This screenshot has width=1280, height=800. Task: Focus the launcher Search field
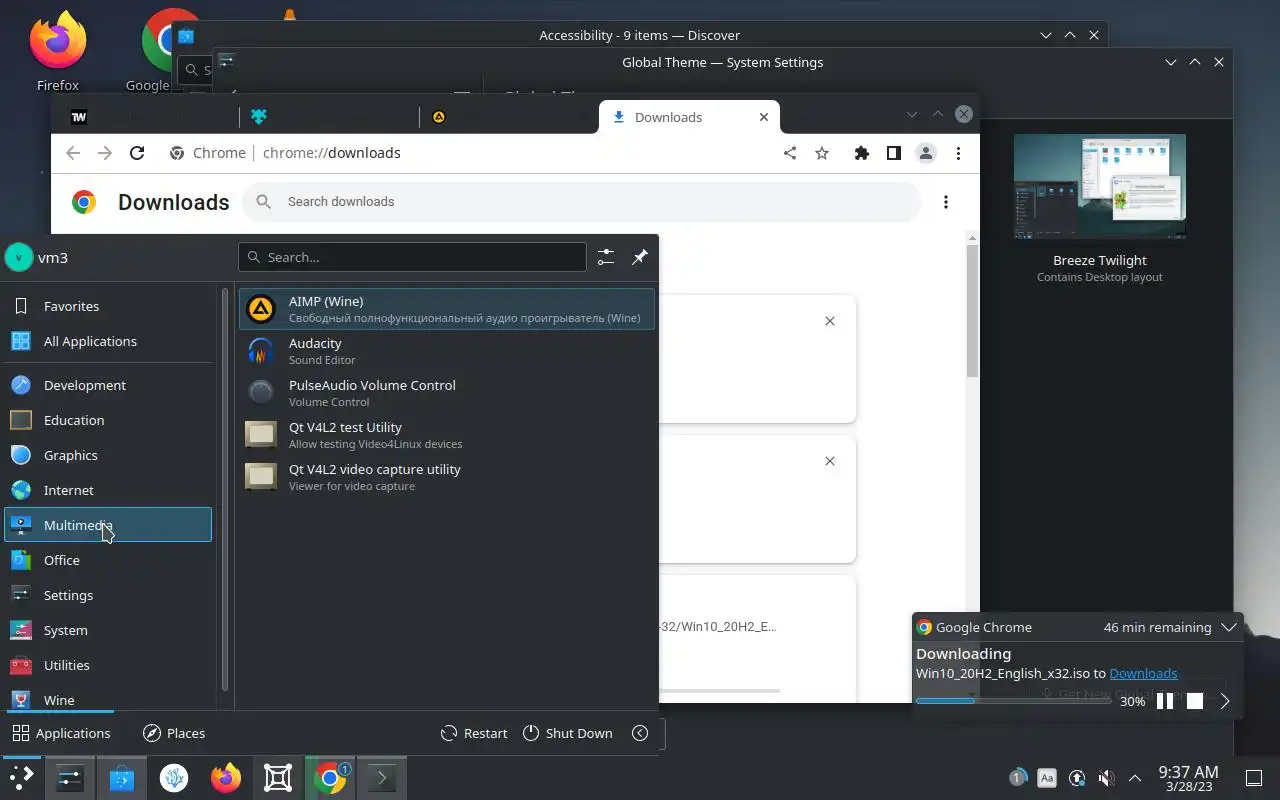click(412, 257)
